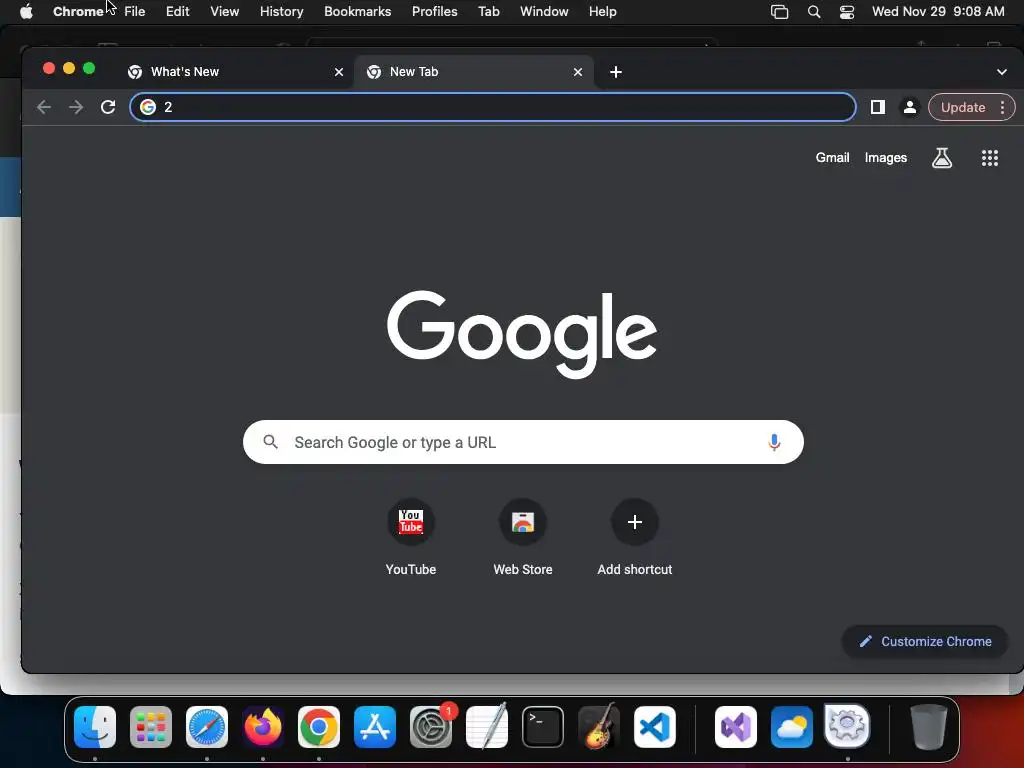1024x768 pixels.
Task: Open Finder from the Dock
Action: [95, 727]
